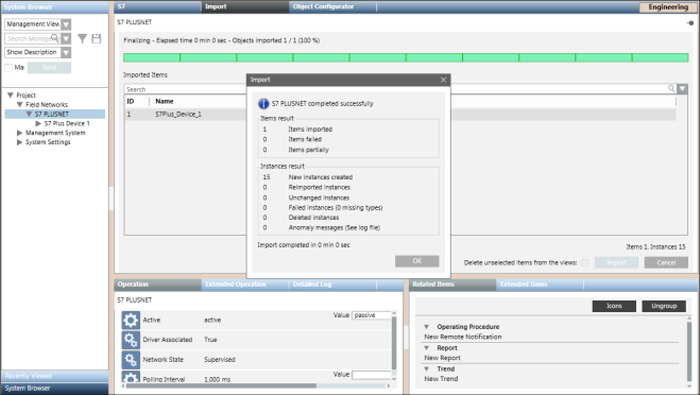Click the blue info icon in Import dialog
700x395 pixels.
point(263,104)
